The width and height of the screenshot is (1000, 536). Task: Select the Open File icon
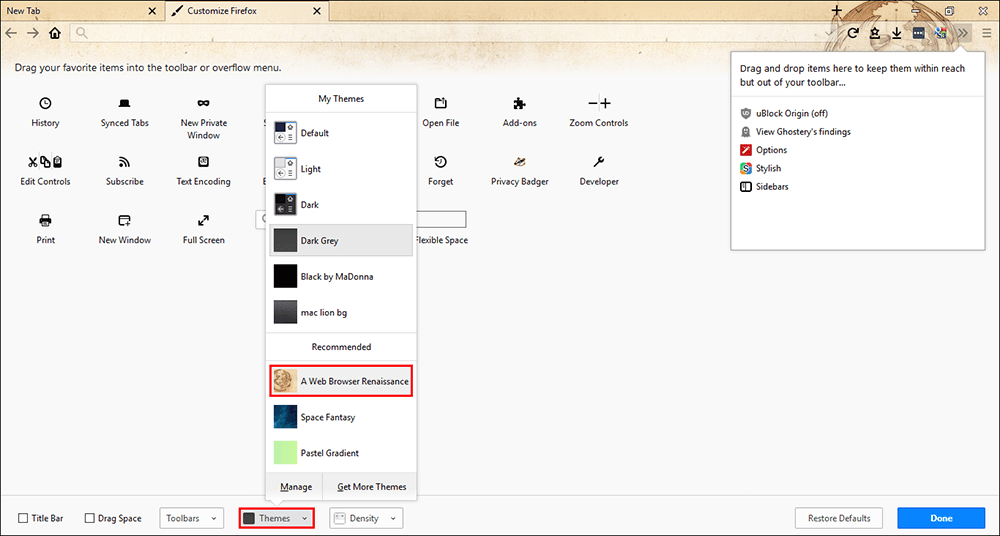(441, 103)
